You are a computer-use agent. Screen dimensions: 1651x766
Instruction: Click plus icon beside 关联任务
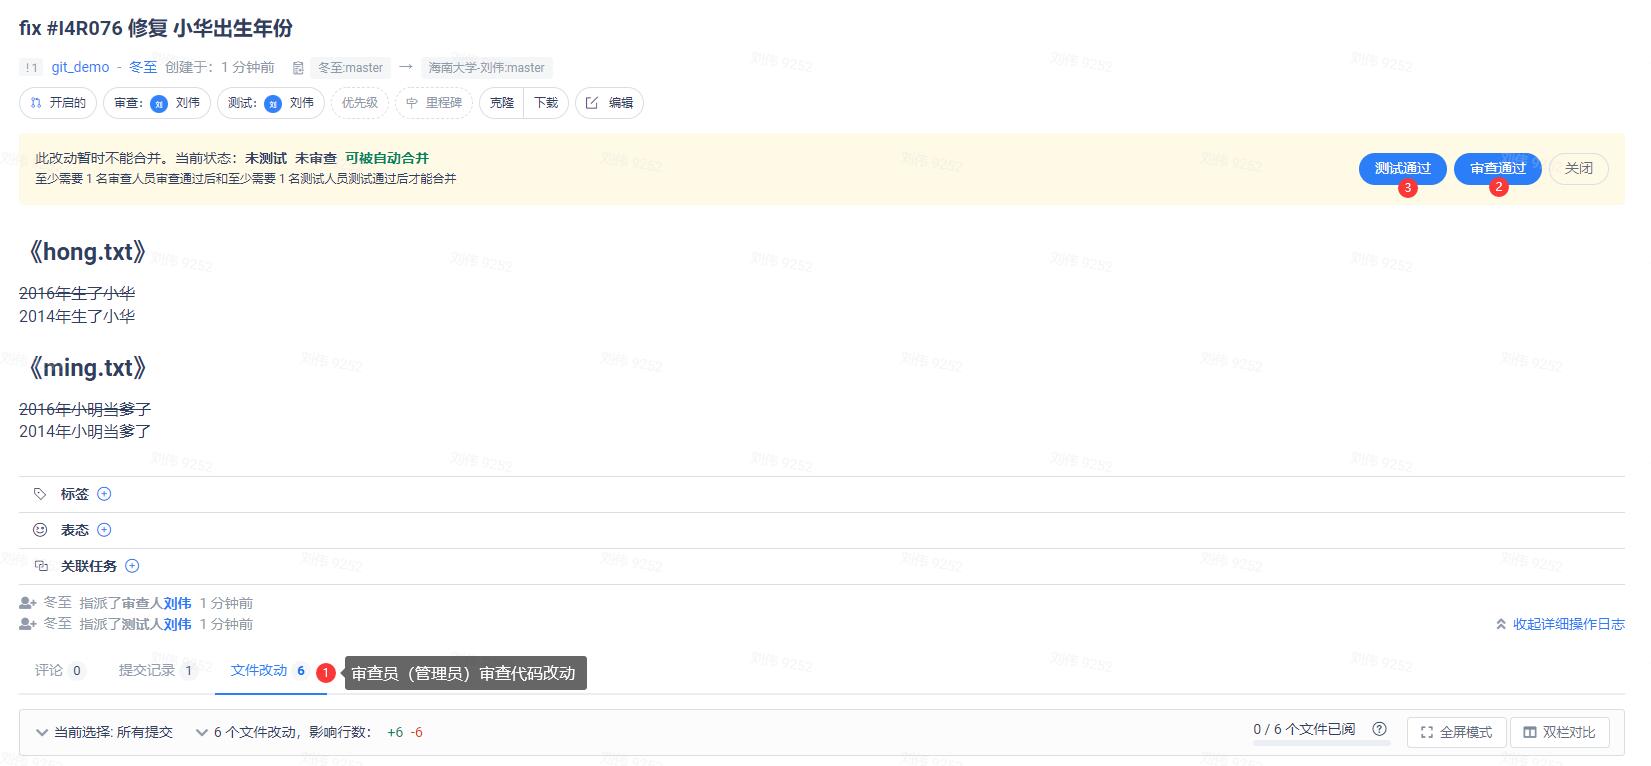[x=132, y=566]
